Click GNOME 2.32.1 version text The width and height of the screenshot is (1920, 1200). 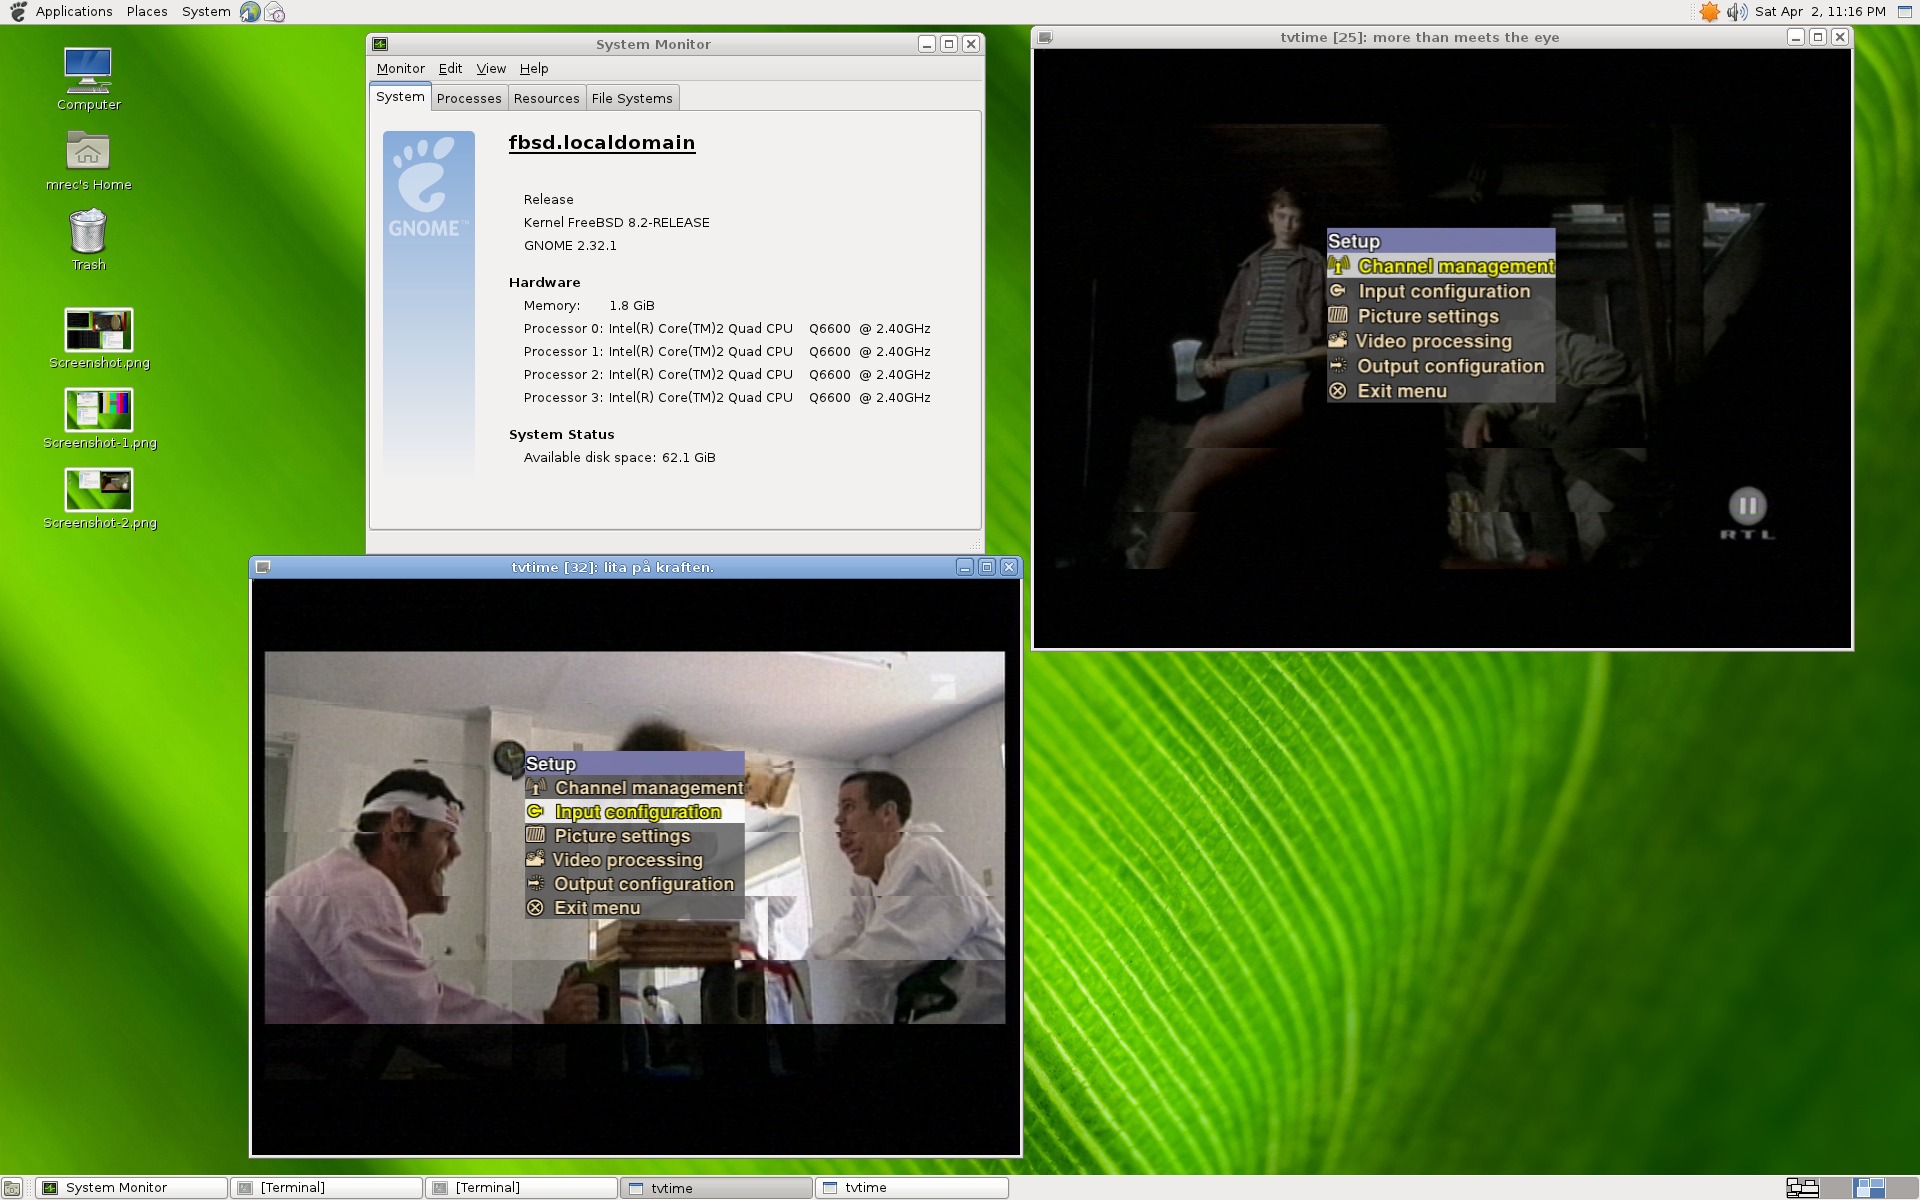[x=570, y=245]
